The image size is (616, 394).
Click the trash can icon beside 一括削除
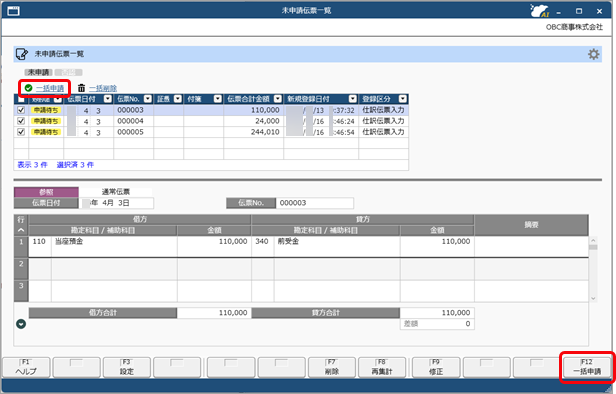pos(81,88)
